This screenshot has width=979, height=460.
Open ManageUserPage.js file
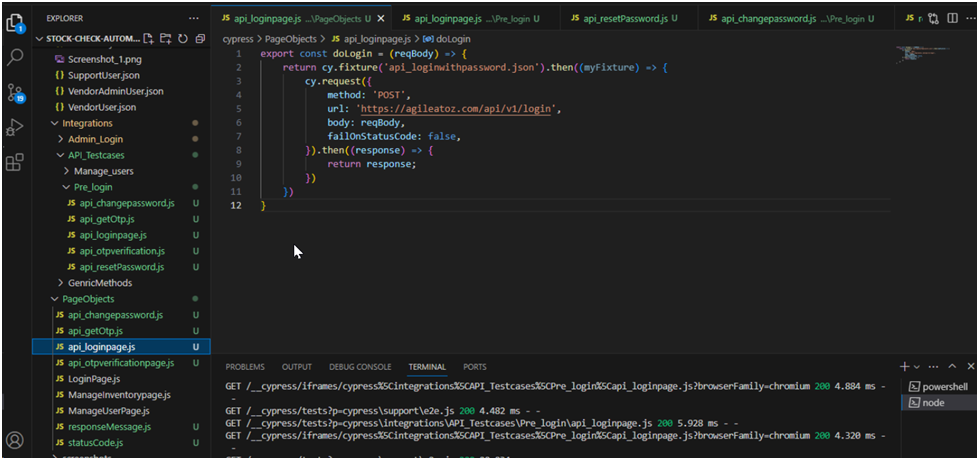point(121,411)
